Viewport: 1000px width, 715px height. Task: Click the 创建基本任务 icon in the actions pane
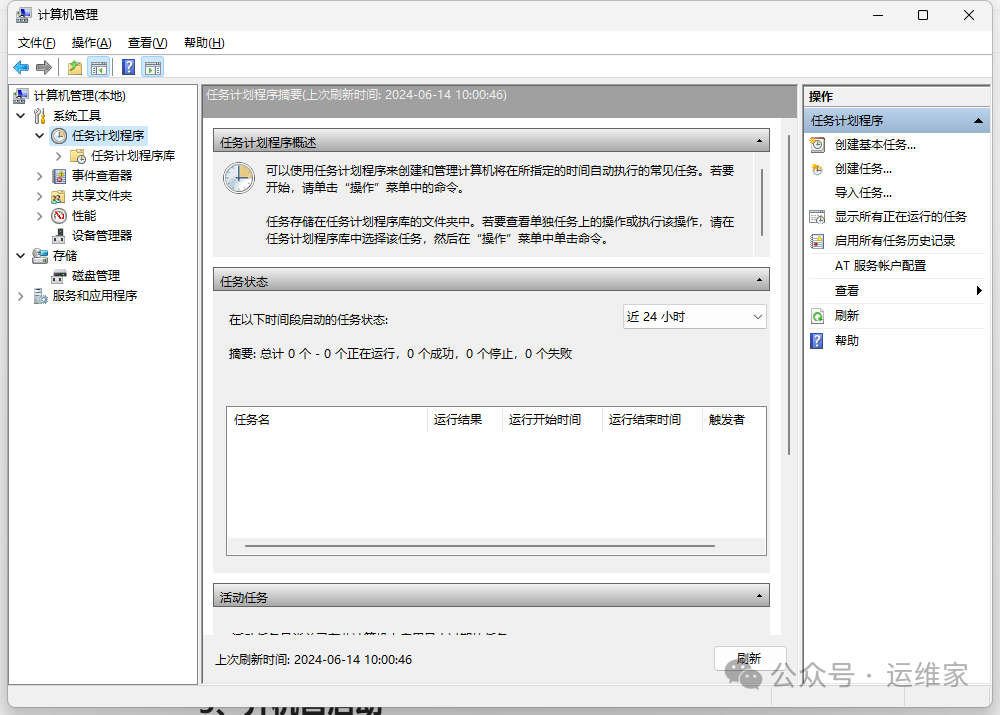tap(817, 145)
